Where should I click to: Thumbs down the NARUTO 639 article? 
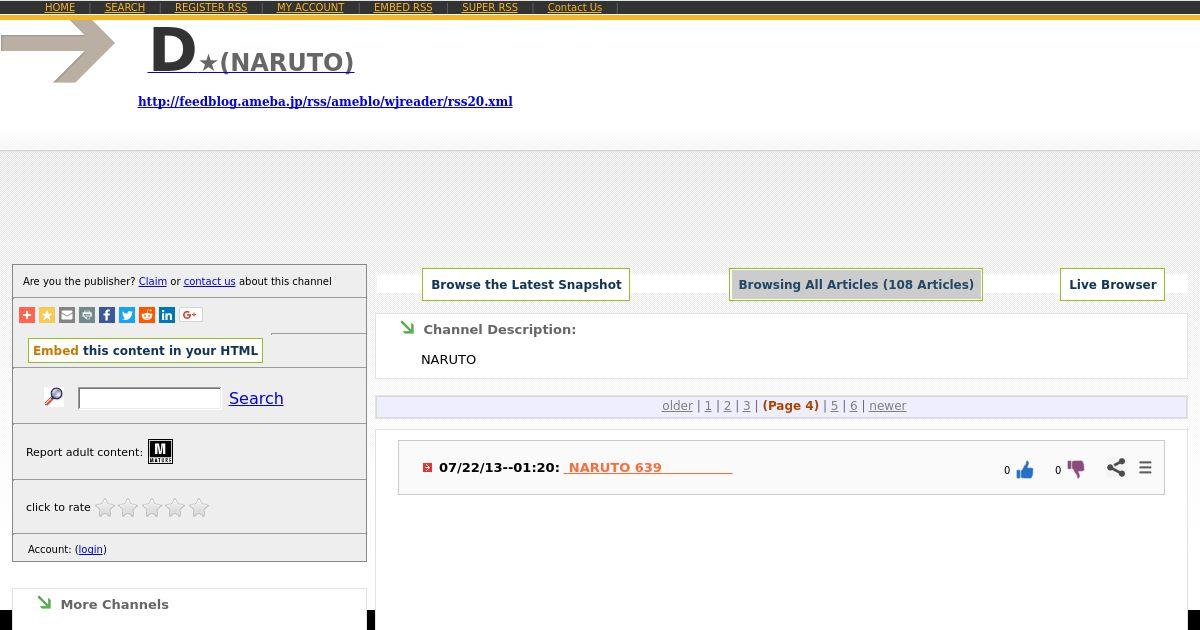click(1076, 469)
